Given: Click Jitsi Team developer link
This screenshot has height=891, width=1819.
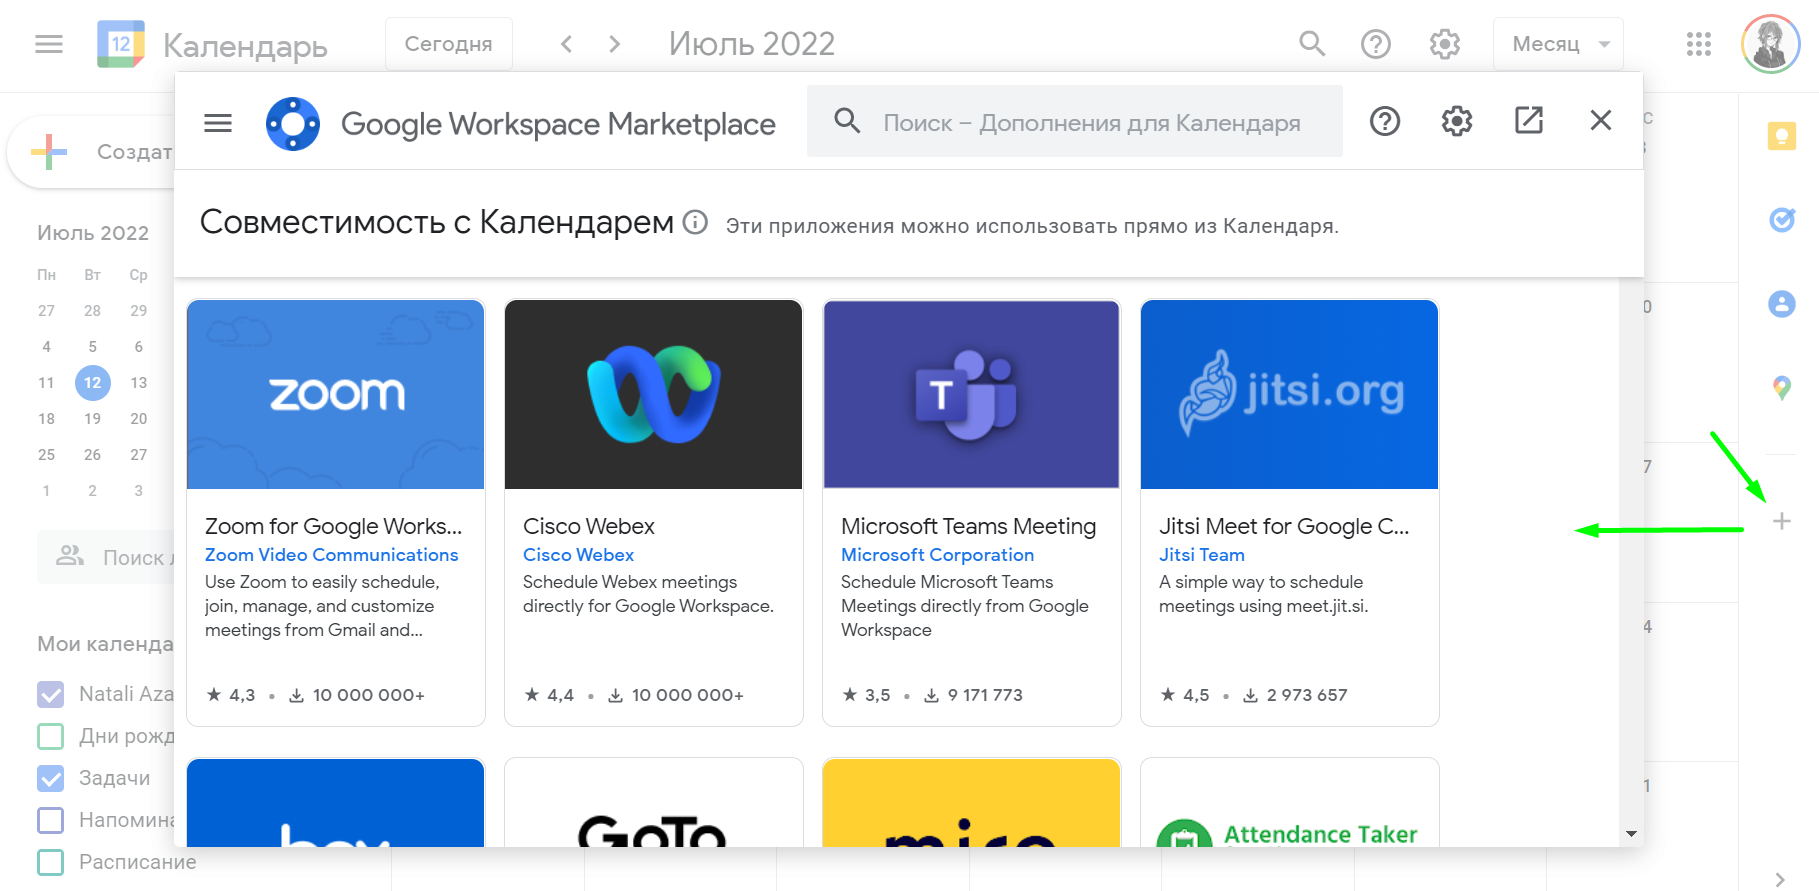Looking at the screenshot, I should [x=1202, y=555].
